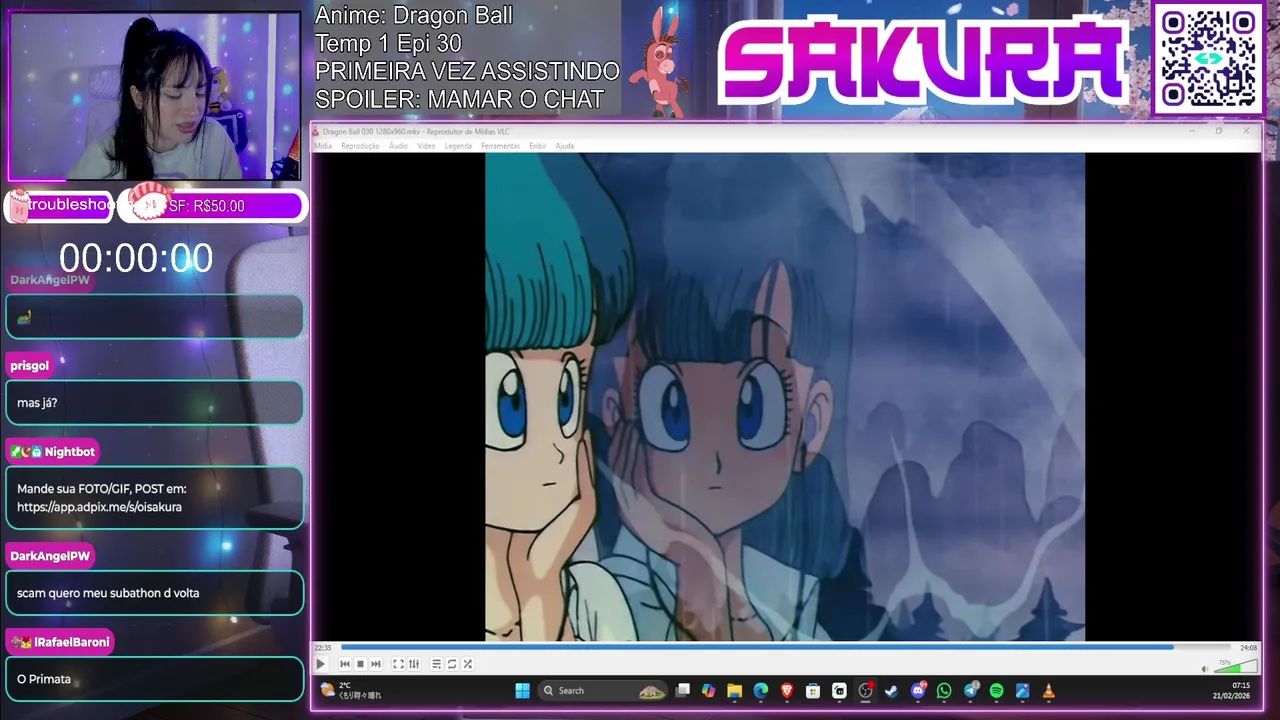The height and width of the screenshot is (720, 1280).
Task: Open the Exibir menu
Action: [x=537, y=146]
